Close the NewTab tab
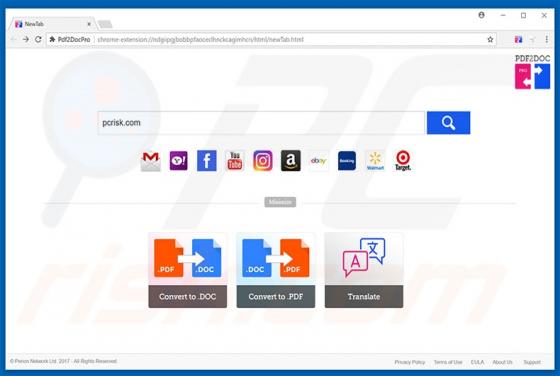The height and width of the screenshot is (376, 560). pyautogui.click(x=89, y=24)
